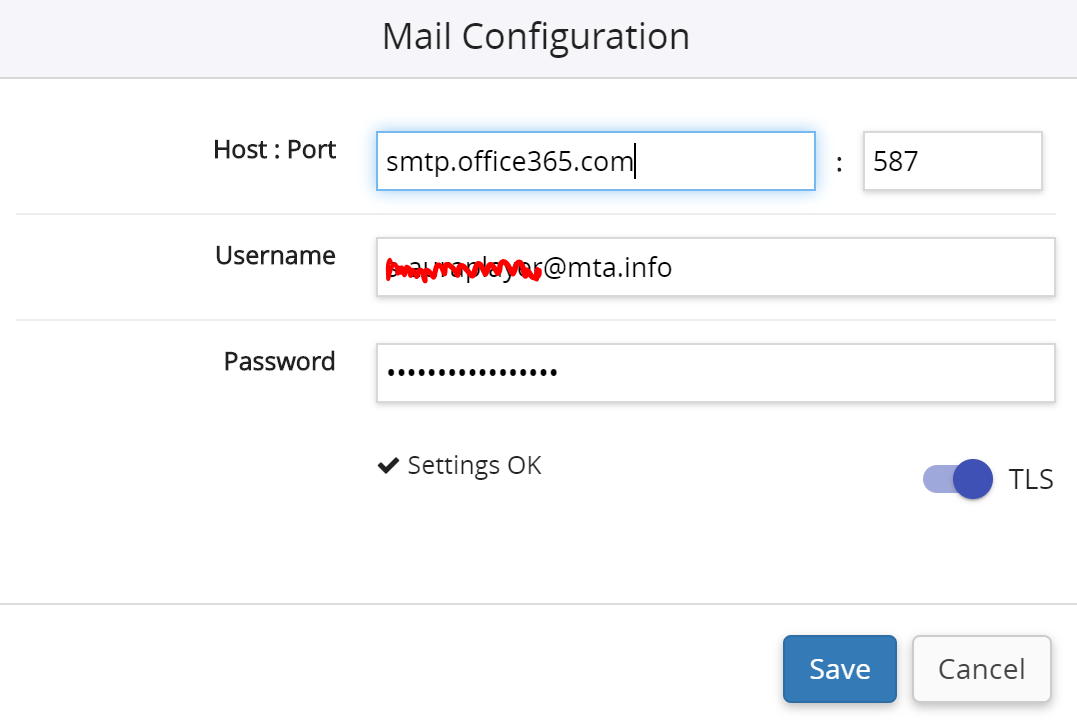Click the masked password dots
Image resolution: width=1077 pixels, height=726 pixels.
472,374
